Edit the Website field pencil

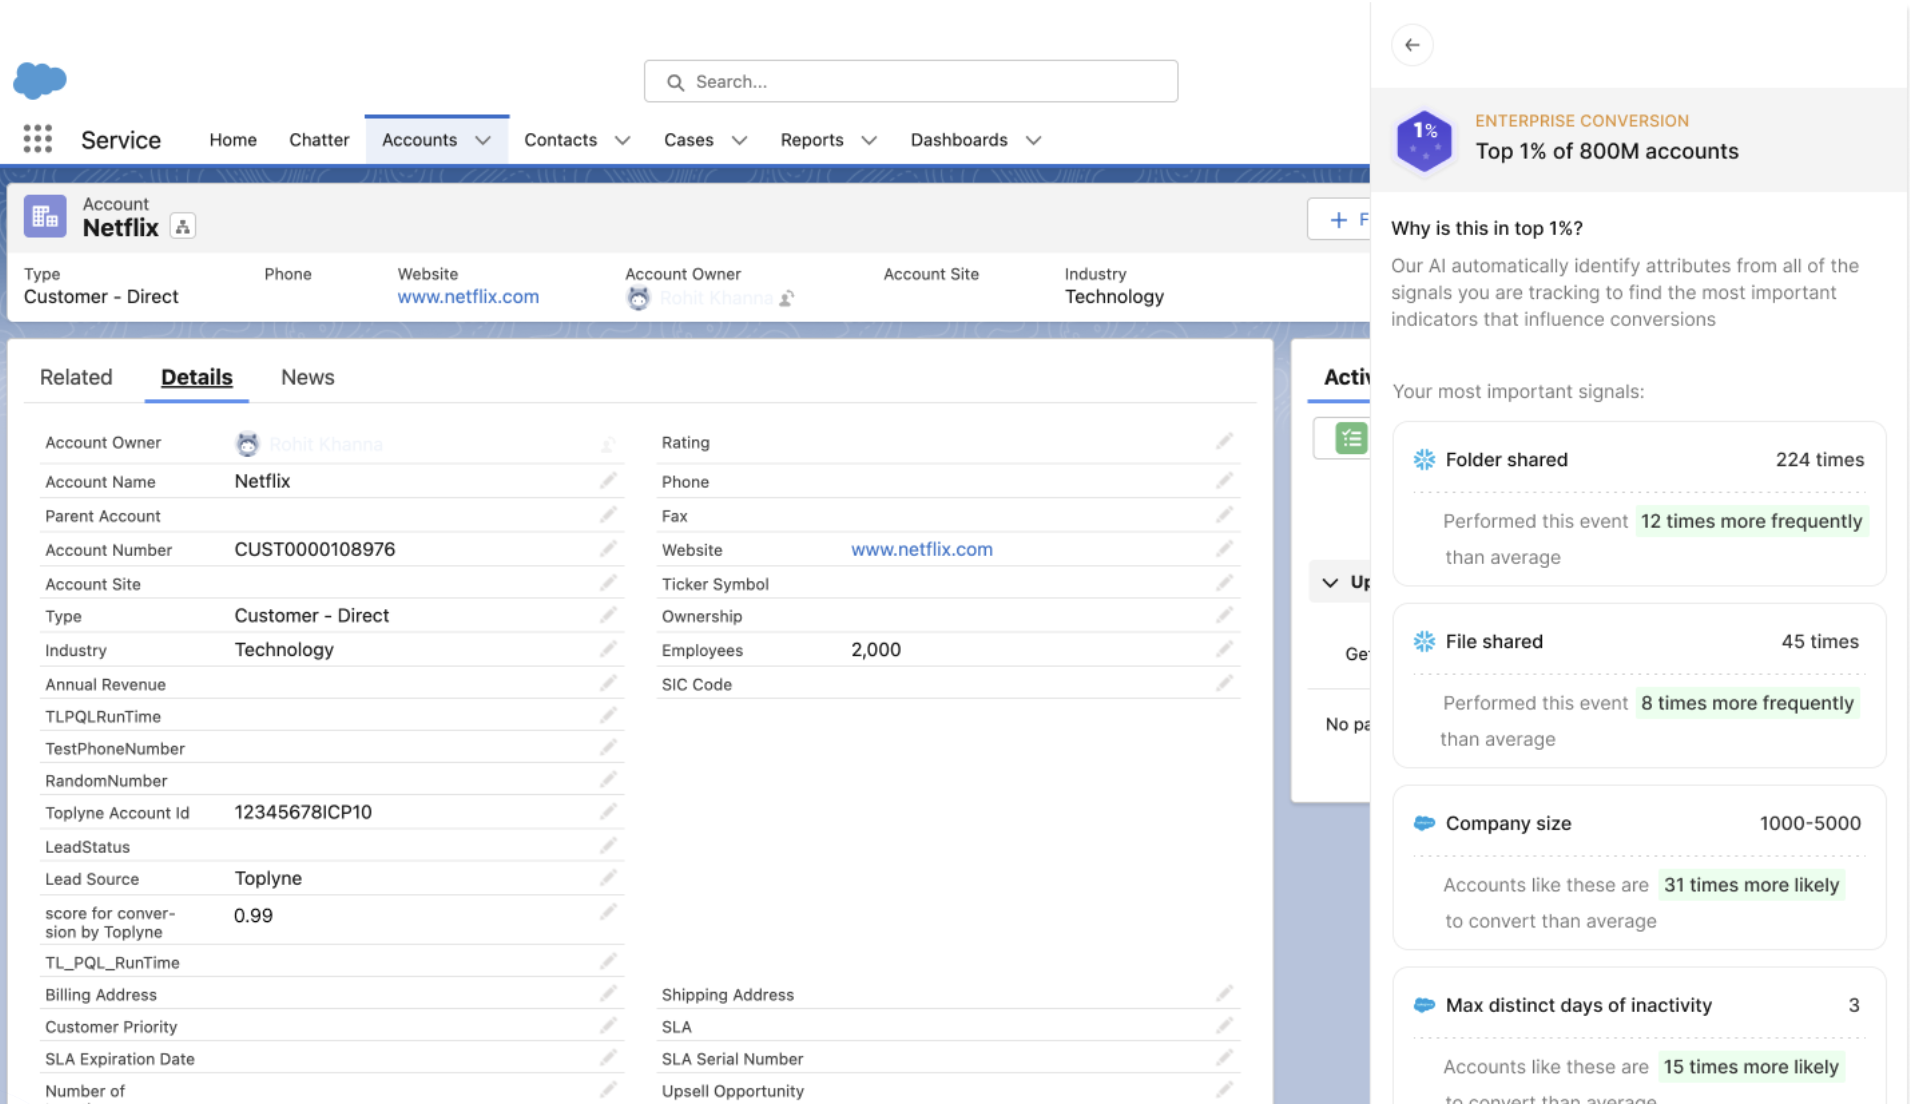(1224, 549)
